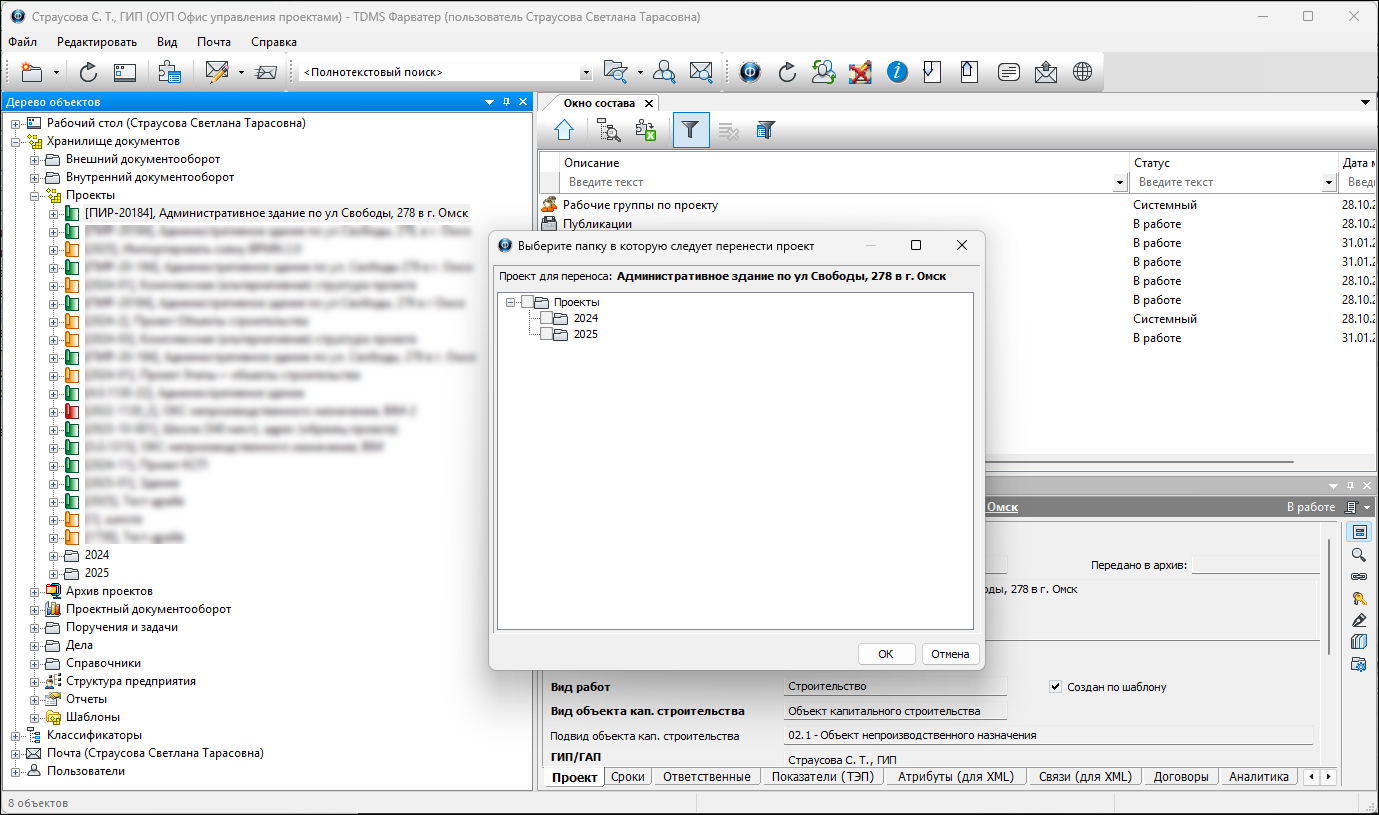
Task: Click the key icon in right sidebar
Action: coord(1358,598)
